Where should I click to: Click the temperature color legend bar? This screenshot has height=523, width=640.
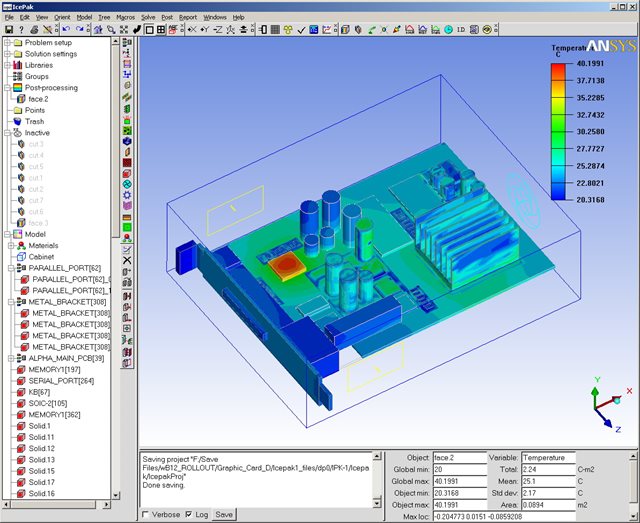[558, 131]
